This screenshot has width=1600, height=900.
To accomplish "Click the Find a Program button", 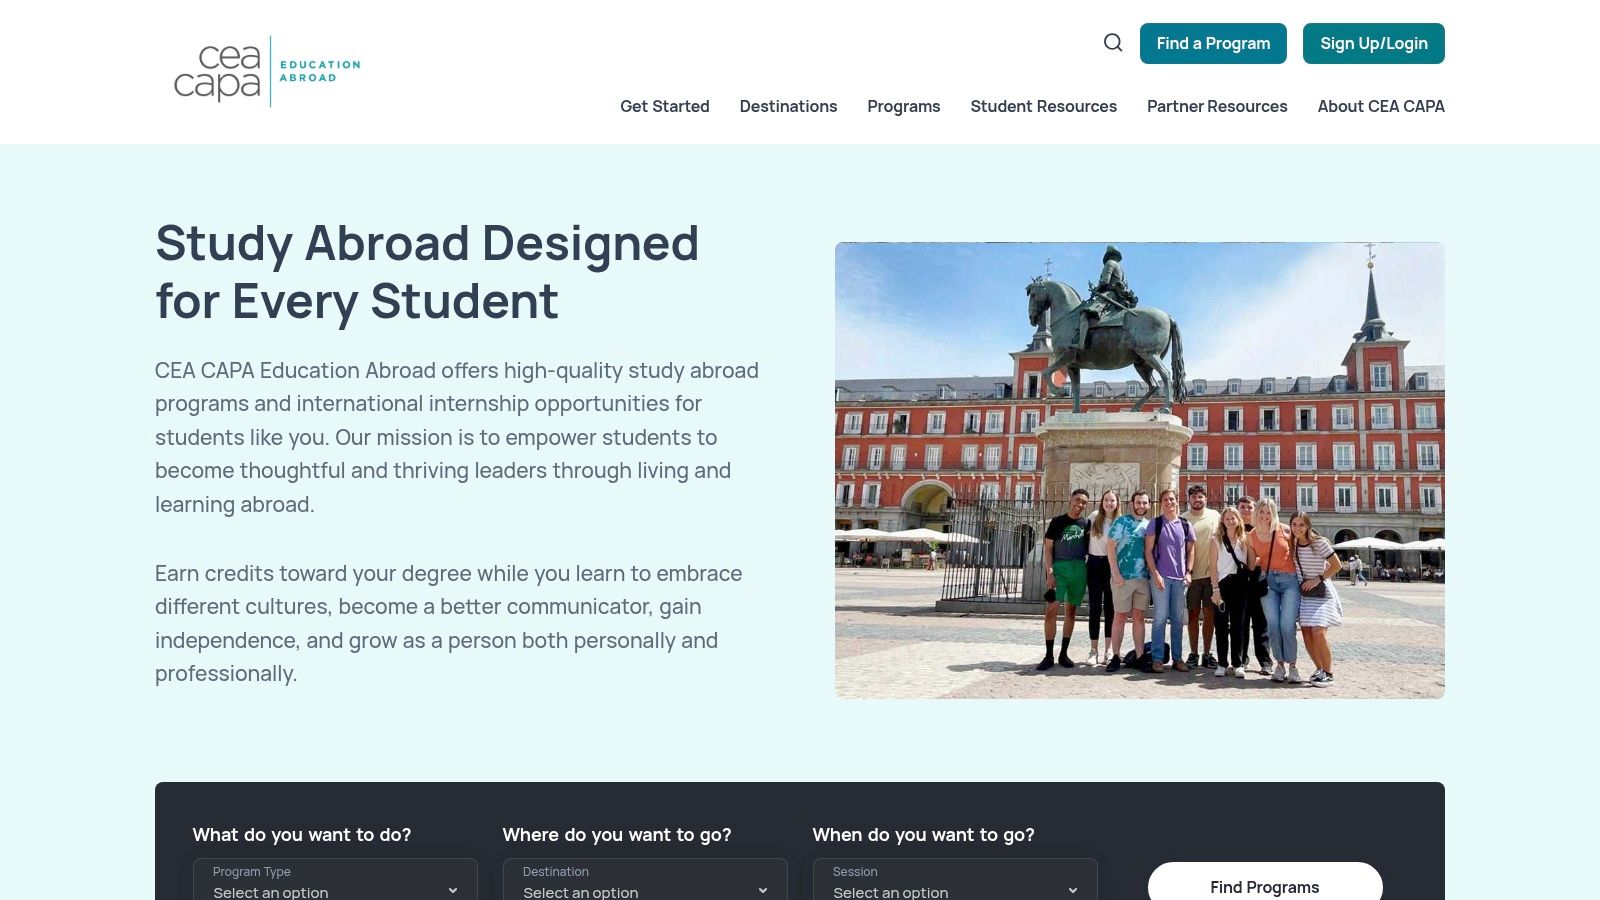I will tap(1213, 43).
